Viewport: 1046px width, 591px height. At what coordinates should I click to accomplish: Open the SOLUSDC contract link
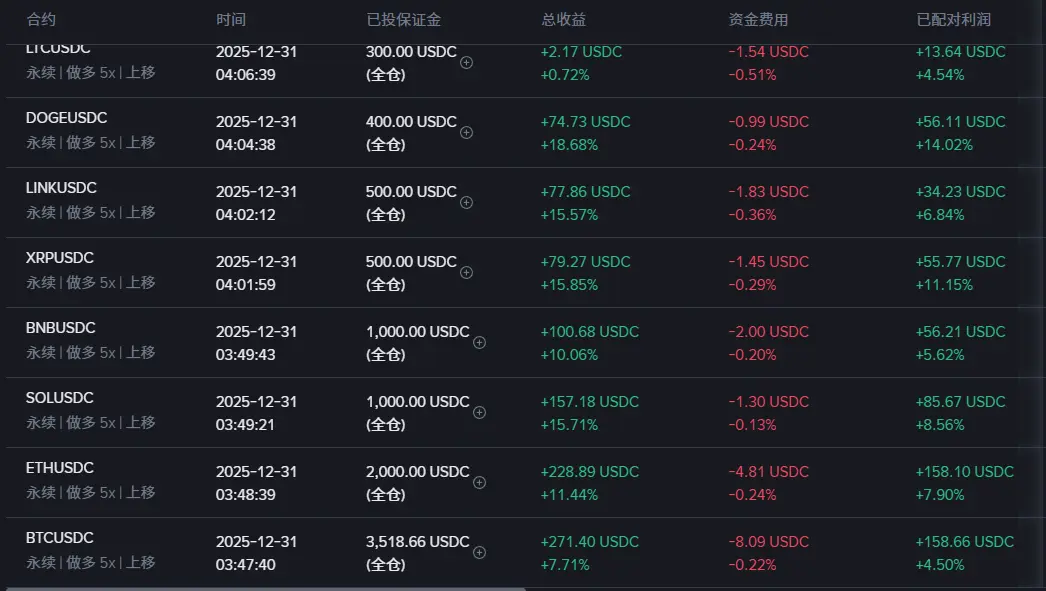(60, 398)
